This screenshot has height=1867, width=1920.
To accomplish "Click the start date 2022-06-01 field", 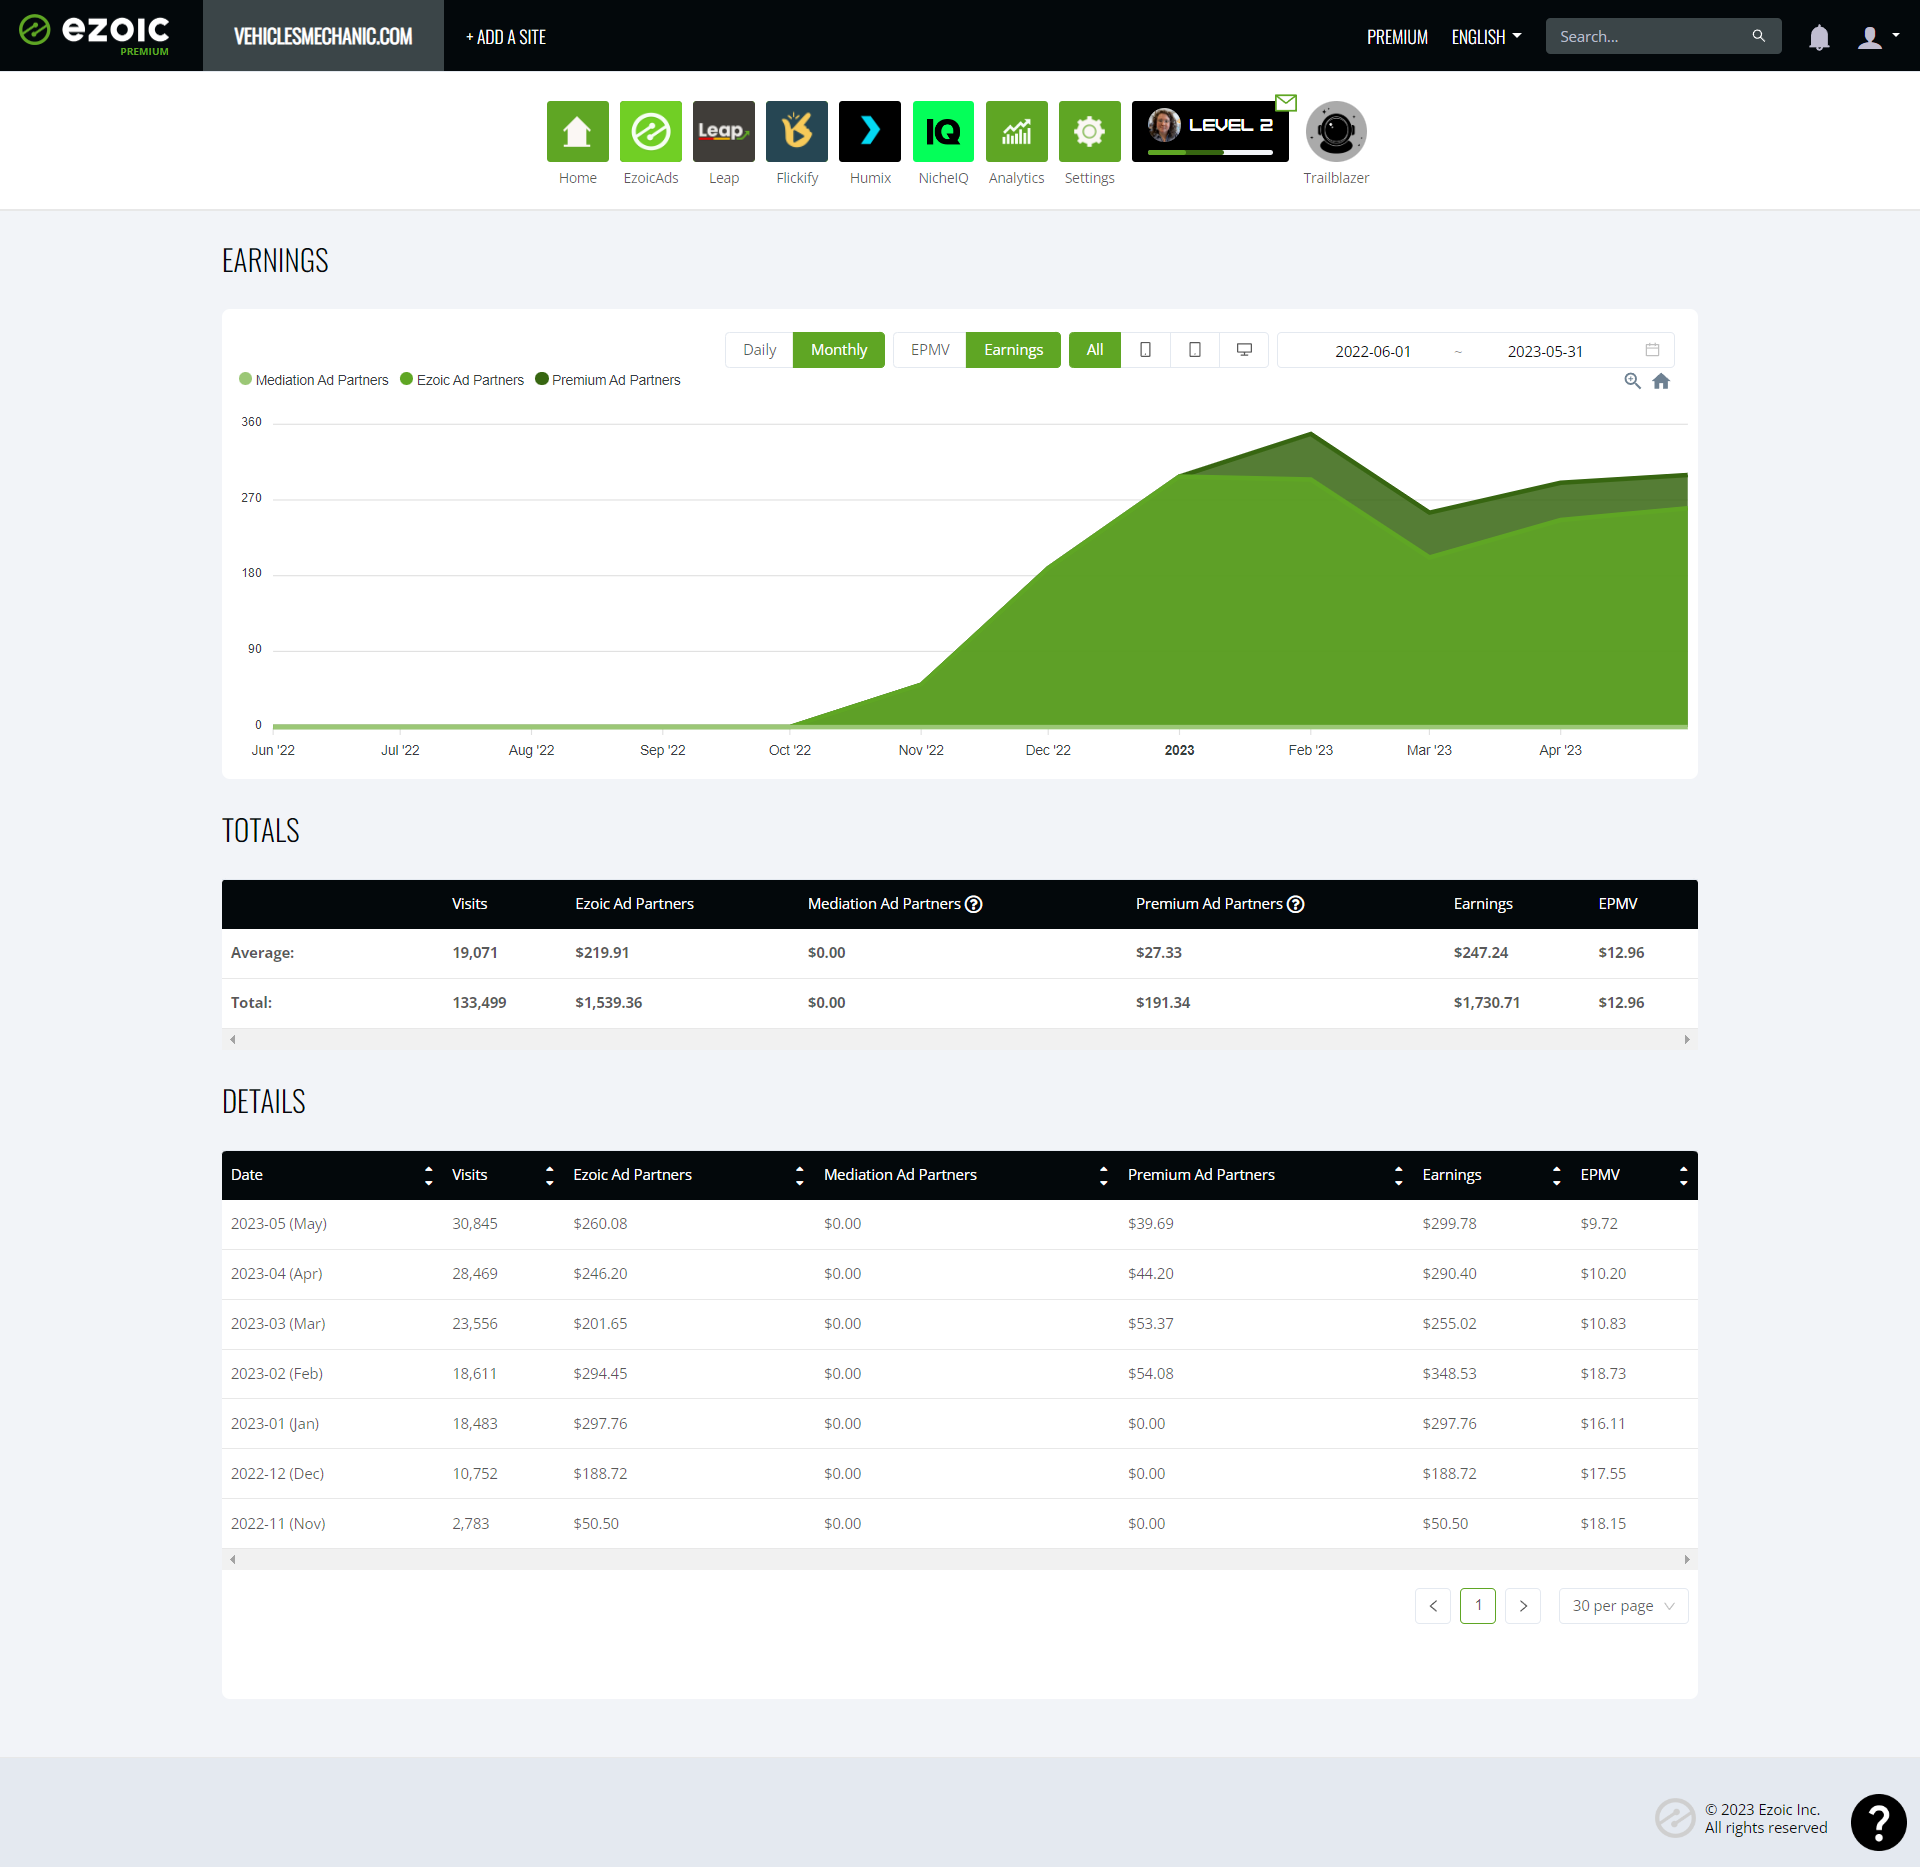I will [x=1372, y=351].
